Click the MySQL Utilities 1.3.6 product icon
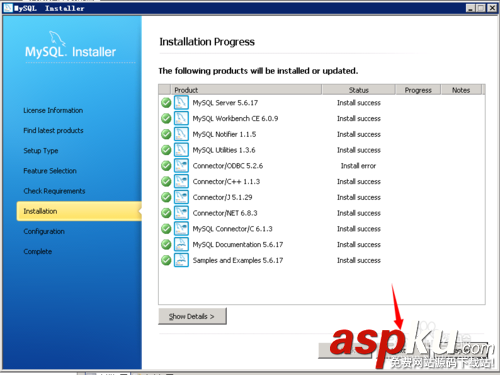The image size is (500, 375). pos(181,150)
